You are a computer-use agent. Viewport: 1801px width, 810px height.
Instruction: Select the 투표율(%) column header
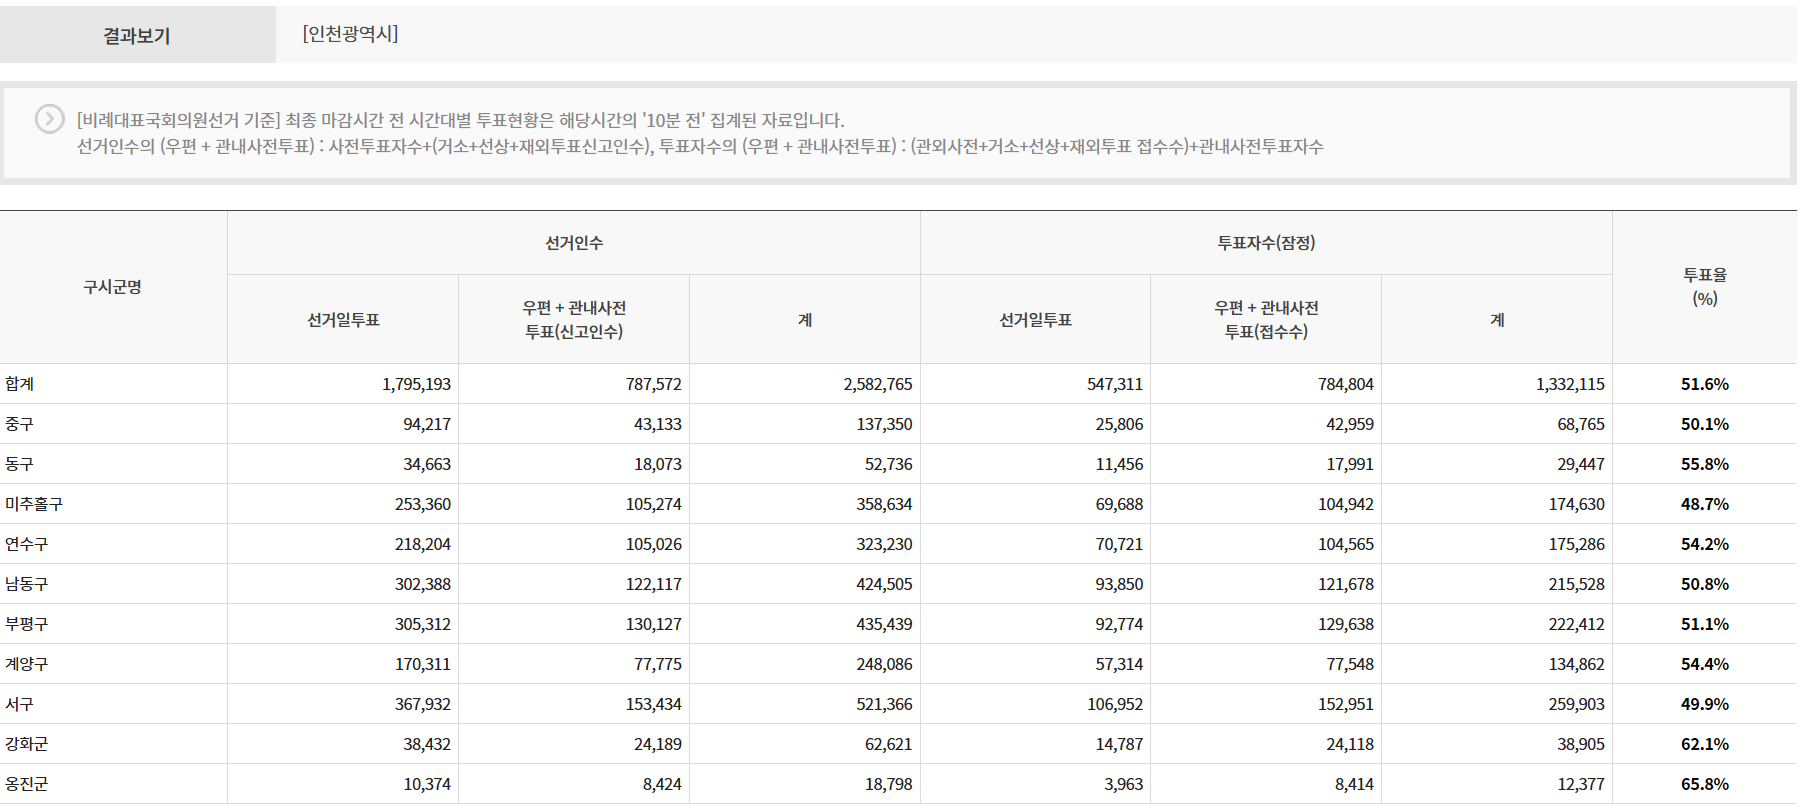tap(1704, 287)
